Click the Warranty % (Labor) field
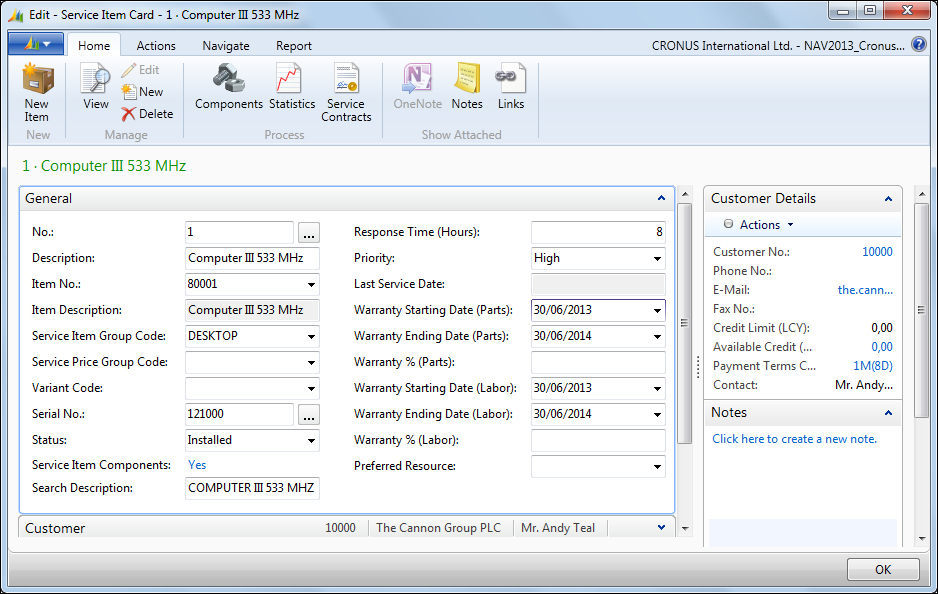 coord(598,440)
